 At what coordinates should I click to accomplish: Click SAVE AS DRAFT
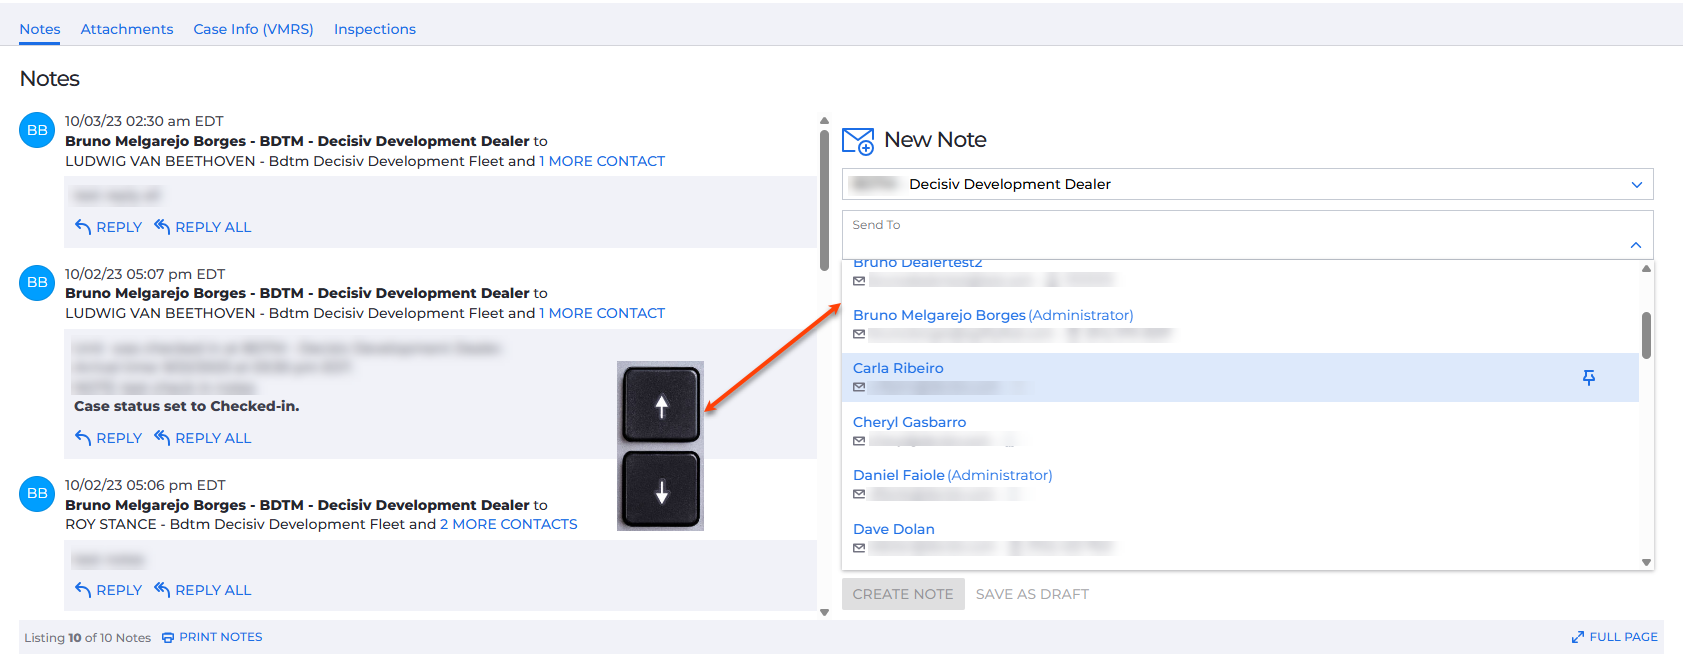point(1032,594)
